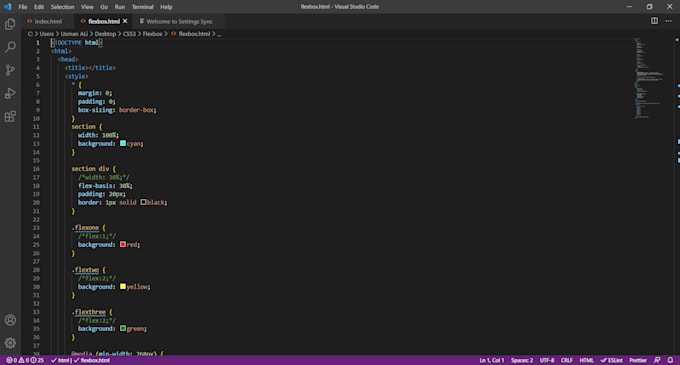Image resolution: width=680 pixels, height=365 pixels.
Task: Restore down the VS Code window
Action: click(x=649, y=7)
